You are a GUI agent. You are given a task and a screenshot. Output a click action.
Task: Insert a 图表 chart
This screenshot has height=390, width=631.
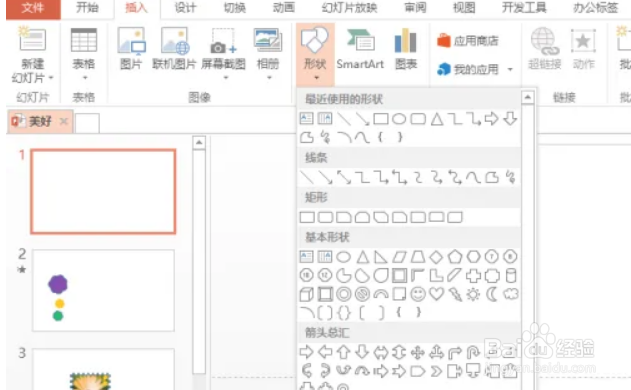pyautogui.click(x=406, y=48)
